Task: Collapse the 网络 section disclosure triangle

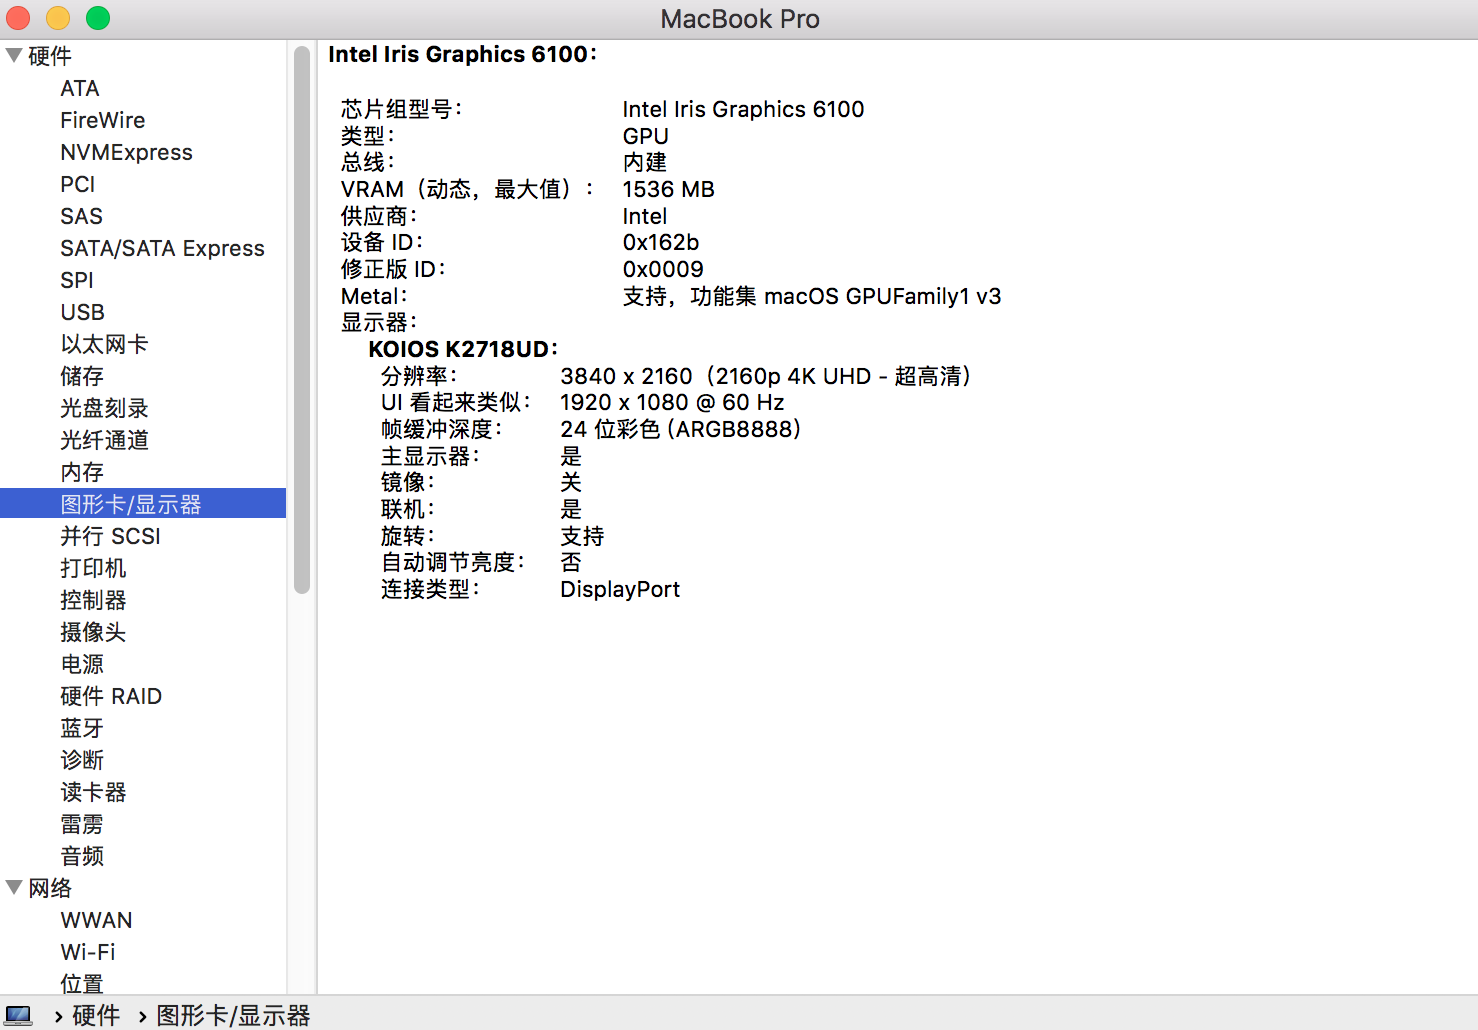Action: click(14, 888)
